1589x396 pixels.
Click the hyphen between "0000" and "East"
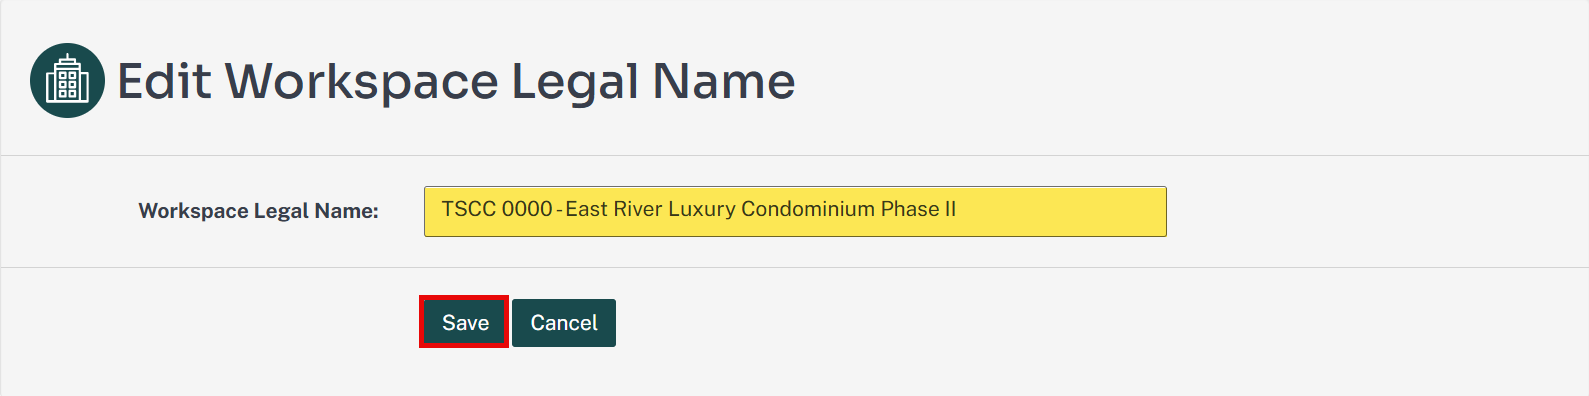coord(559,210)
